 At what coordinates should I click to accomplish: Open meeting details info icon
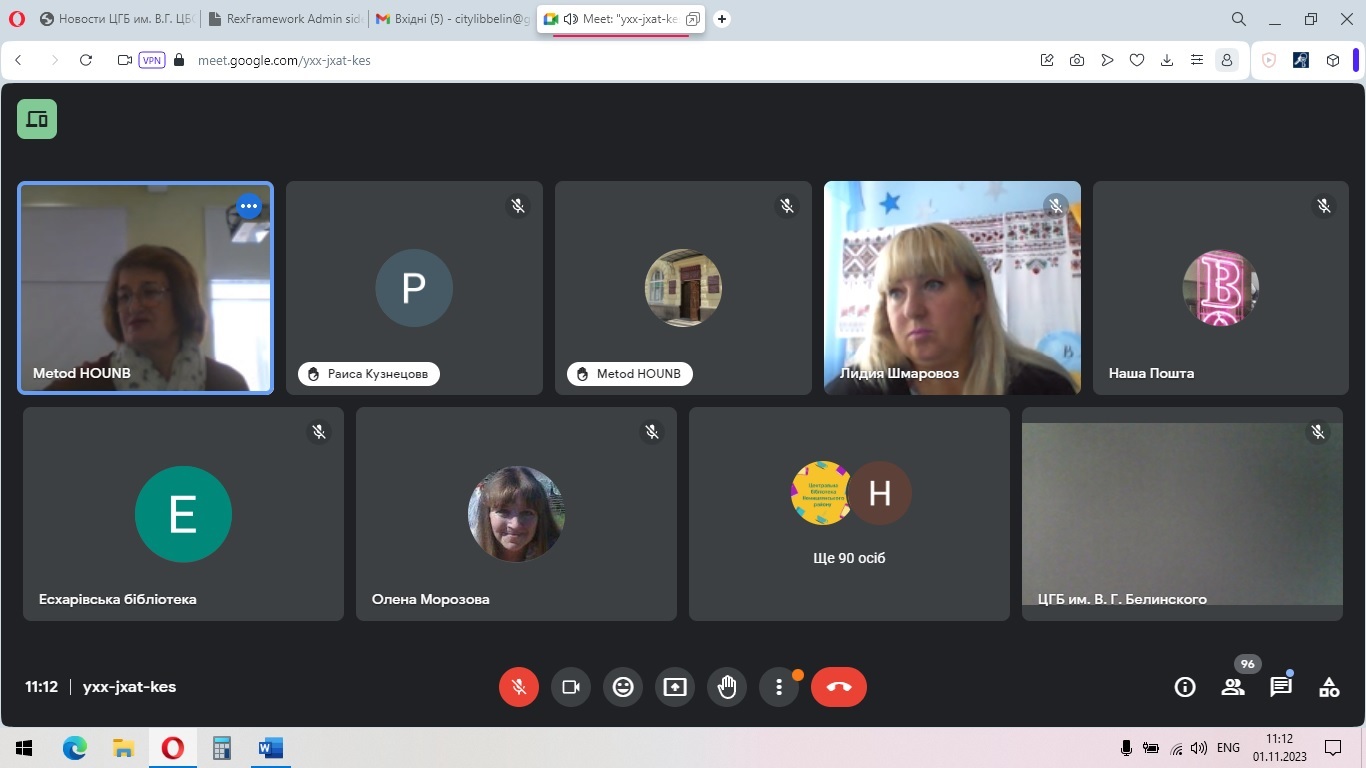pos(1185,687)
